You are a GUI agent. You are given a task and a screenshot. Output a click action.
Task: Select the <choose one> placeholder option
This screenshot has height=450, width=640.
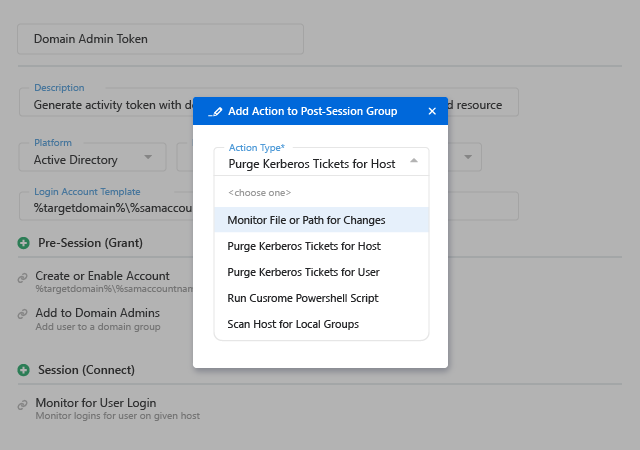pyautogui.click(x=260, y=192)
